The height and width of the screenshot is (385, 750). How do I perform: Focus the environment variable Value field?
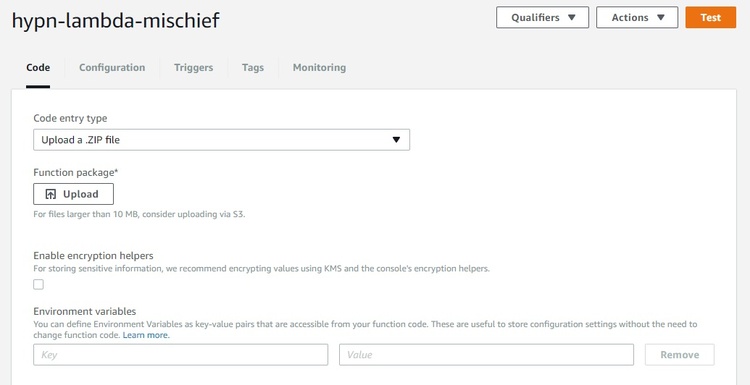click(x=486, y=355)
